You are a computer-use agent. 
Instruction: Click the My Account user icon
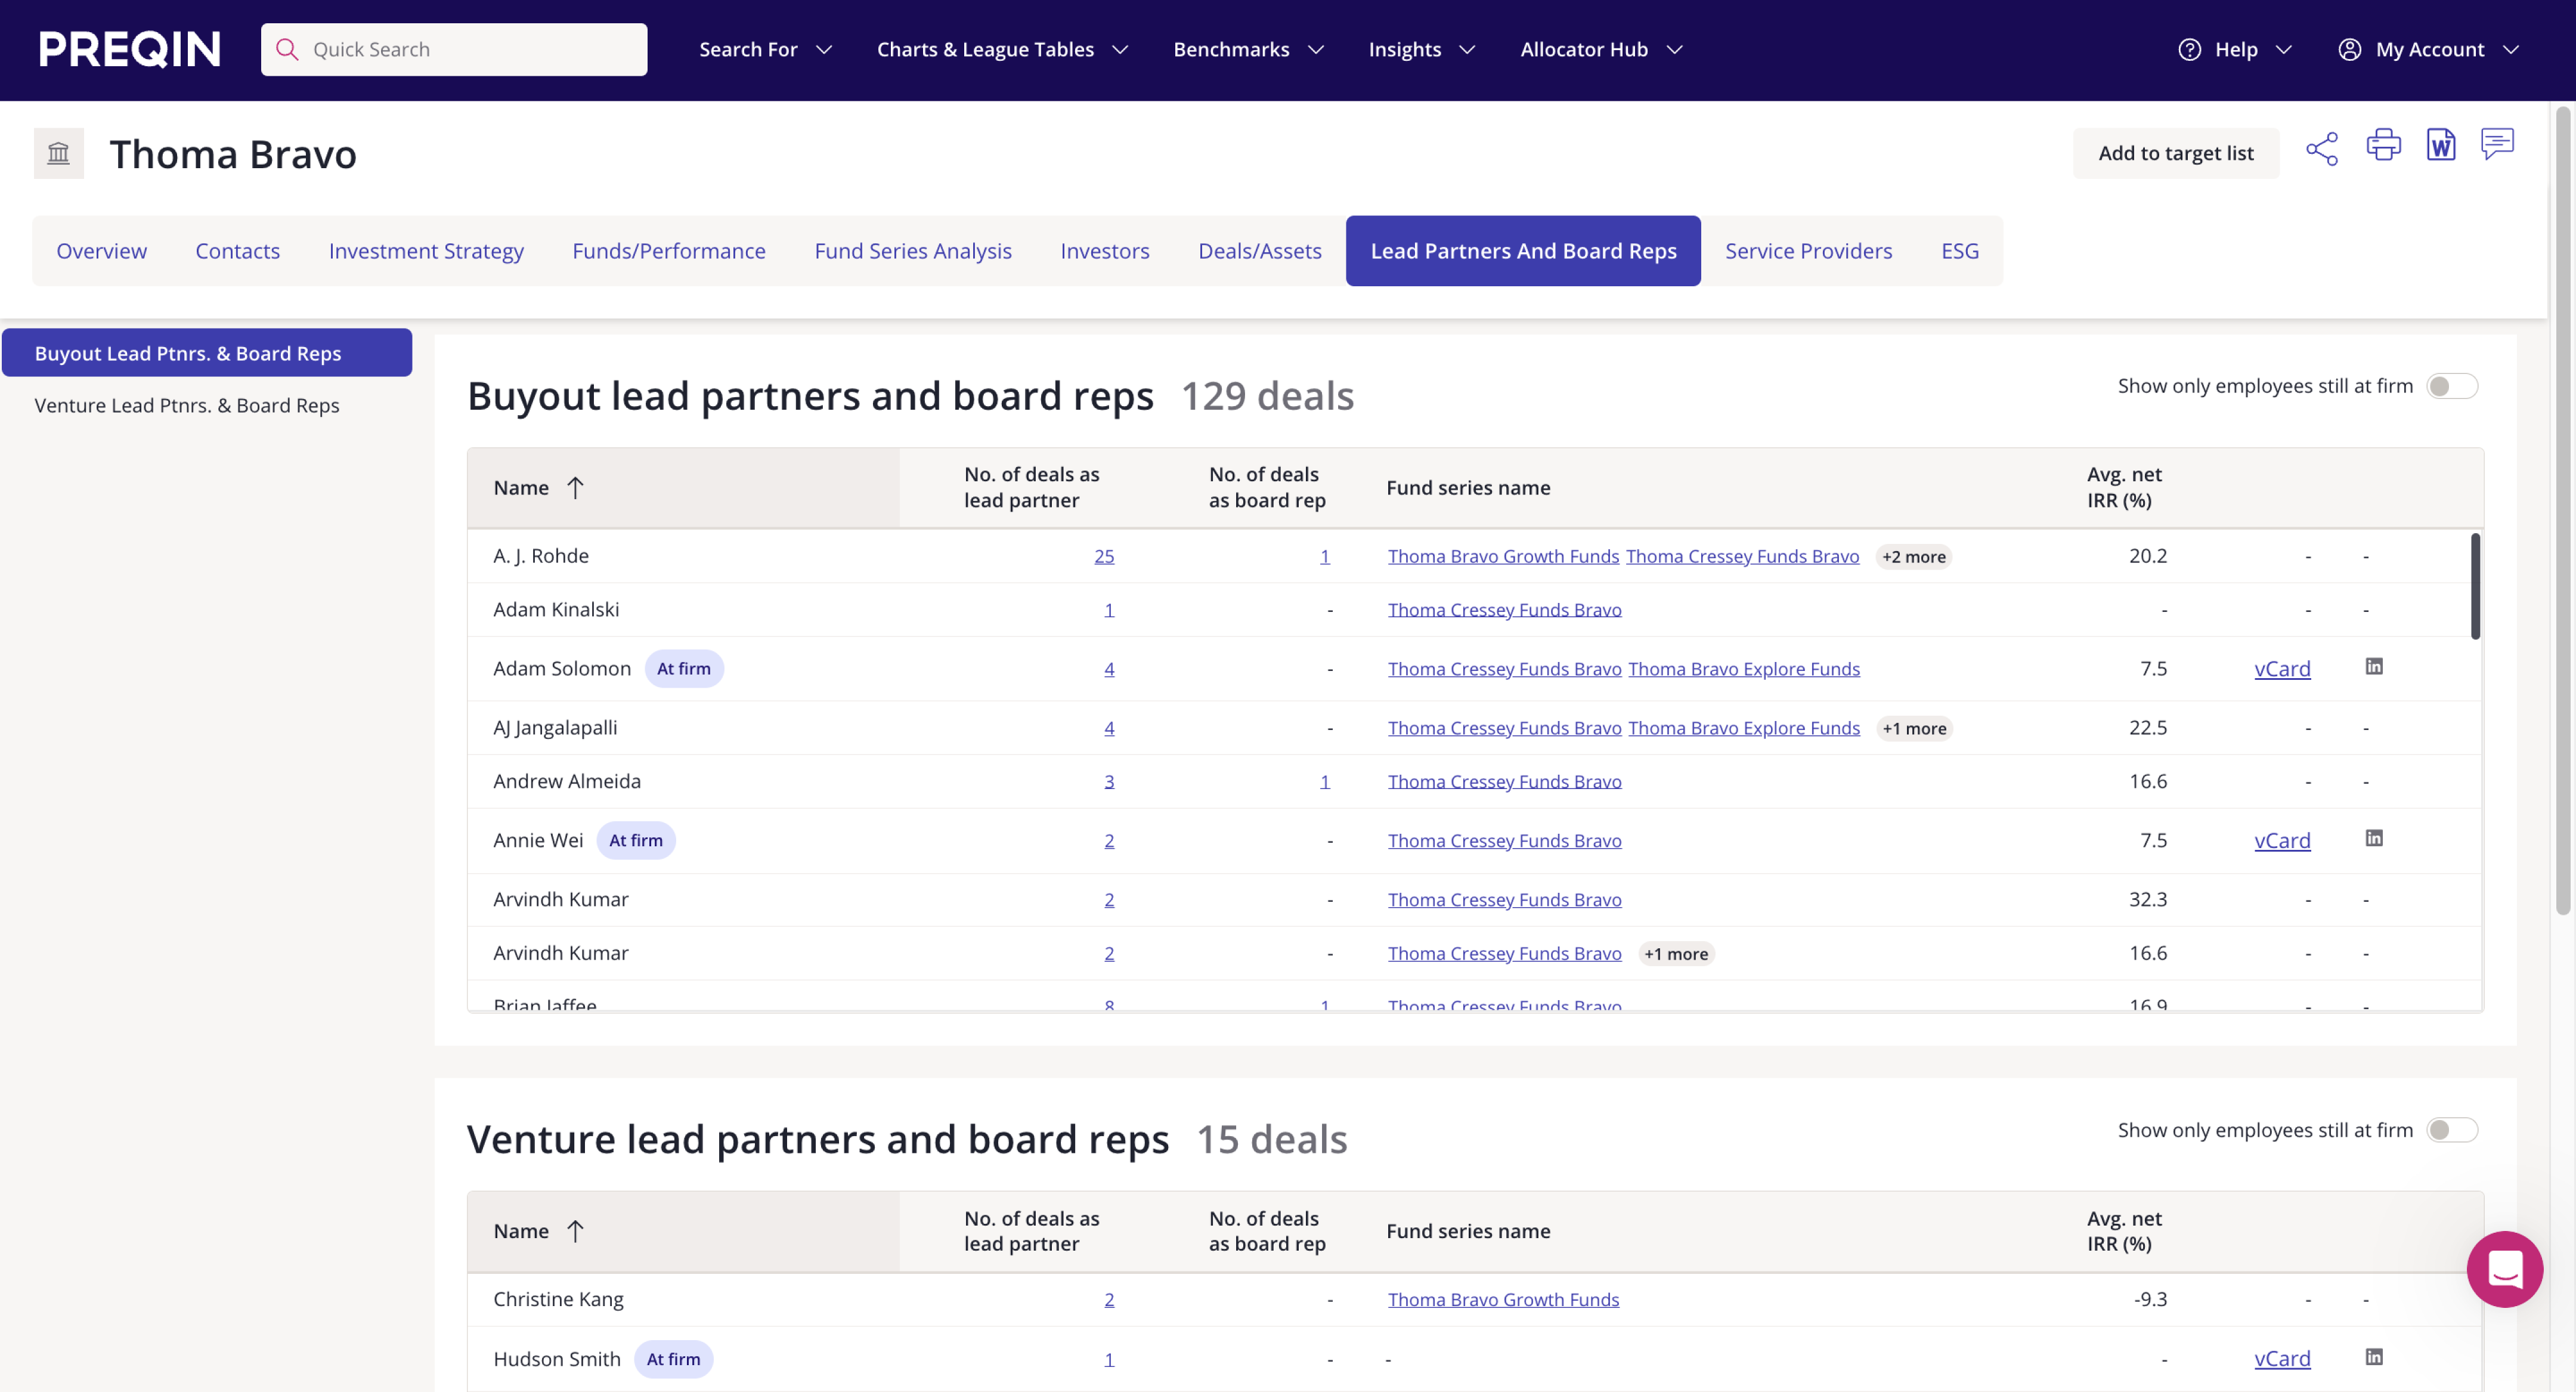(x=2349, y=49)
